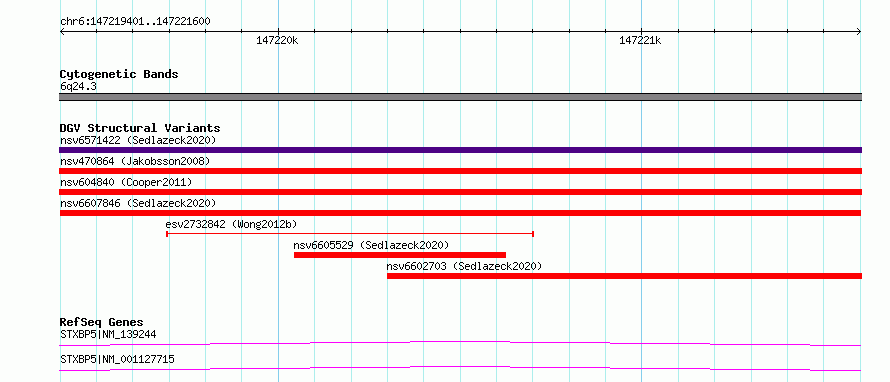Open the nsv470864 (Jakobsson2008) variant label
Screen dimensions: 890x382
135,161
